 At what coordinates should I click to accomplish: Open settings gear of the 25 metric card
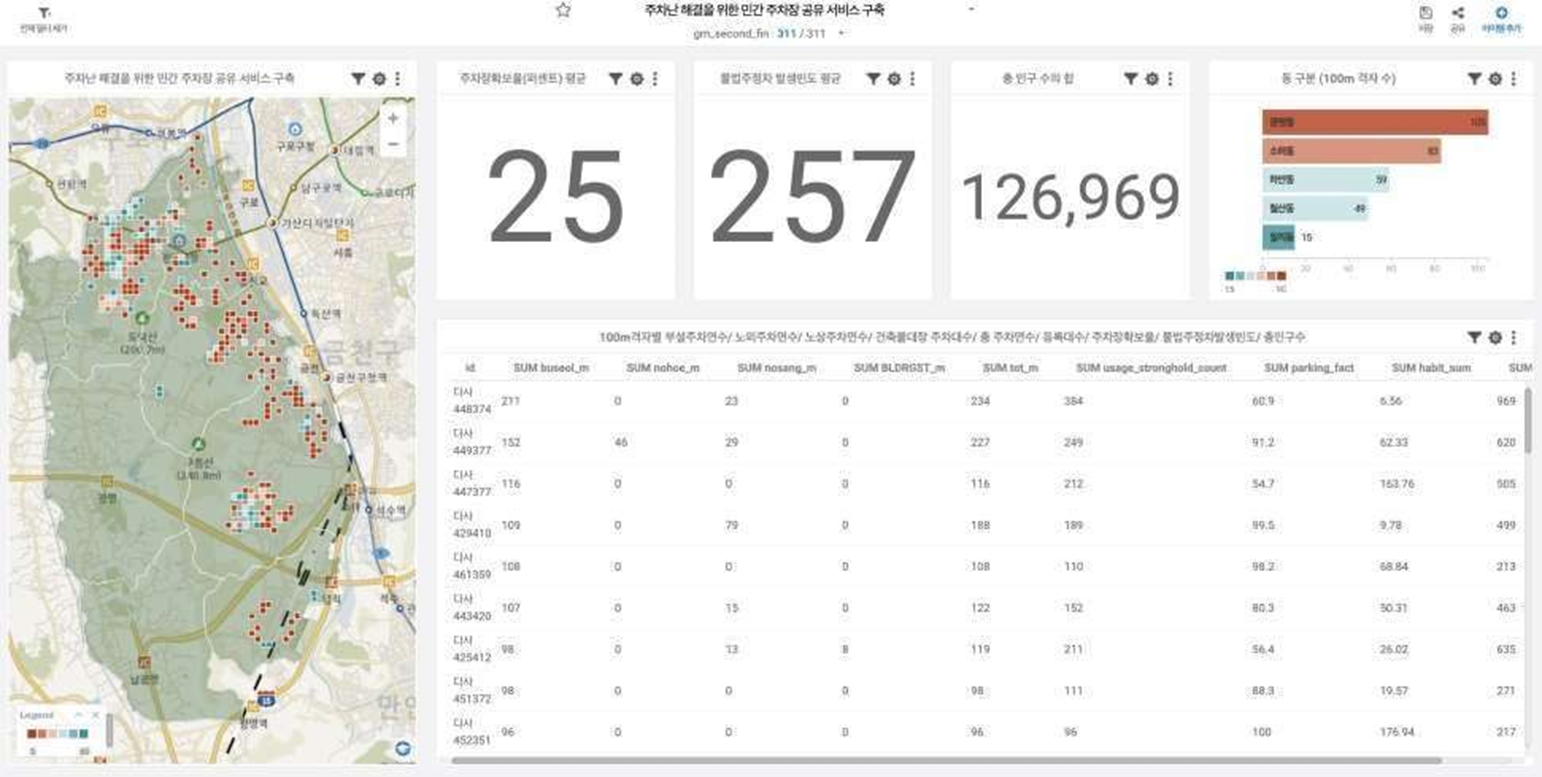click(x=636, y=79)
